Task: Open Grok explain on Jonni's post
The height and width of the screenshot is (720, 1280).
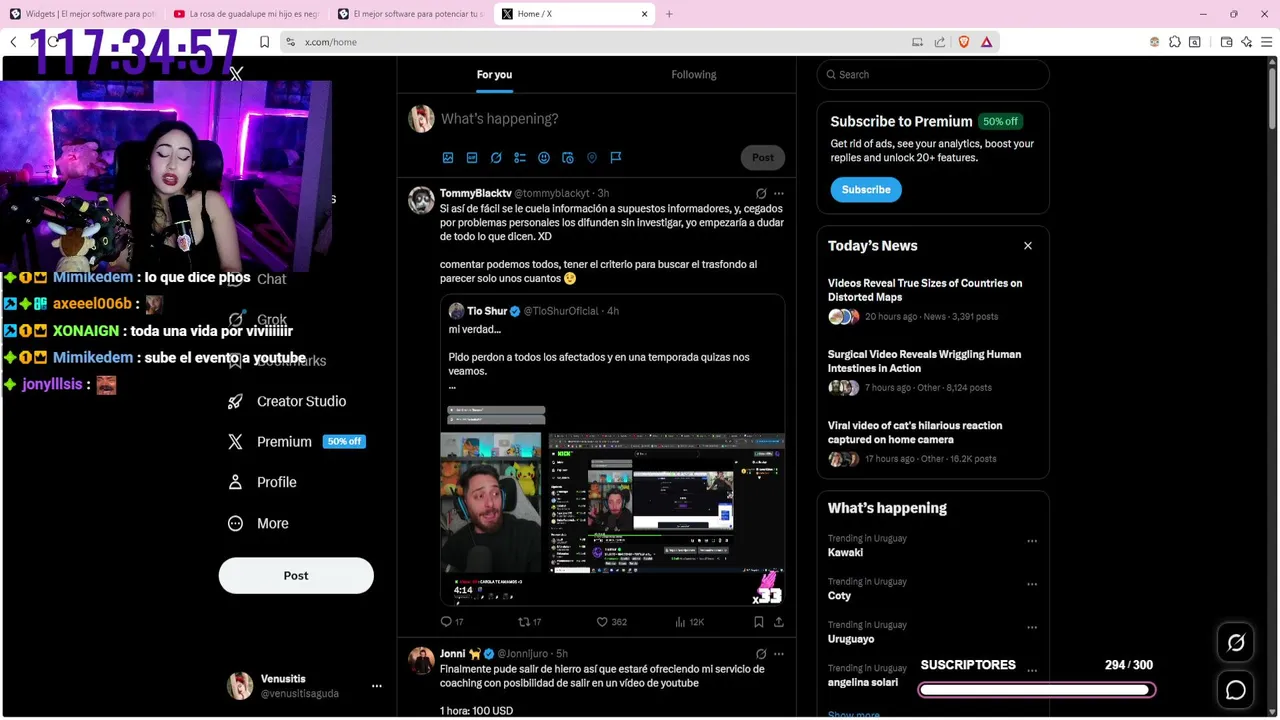Action: [x=761, y=654]
